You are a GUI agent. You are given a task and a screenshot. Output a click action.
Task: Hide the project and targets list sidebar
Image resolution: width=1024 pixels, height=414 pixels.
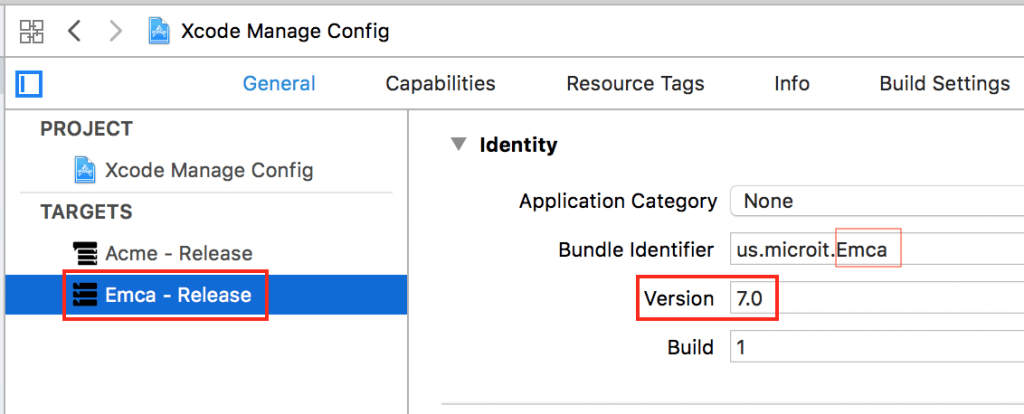29,84
